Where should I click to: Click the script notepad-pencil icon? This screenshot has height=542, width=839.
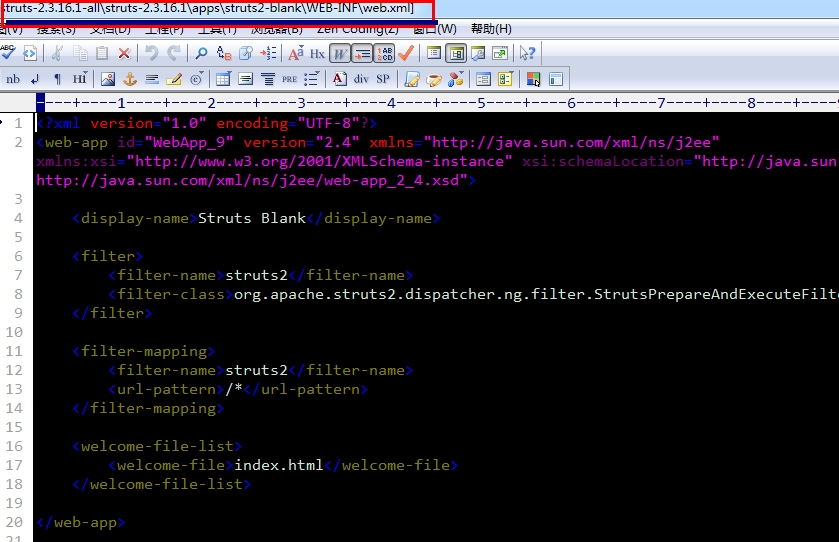point(411,79)
